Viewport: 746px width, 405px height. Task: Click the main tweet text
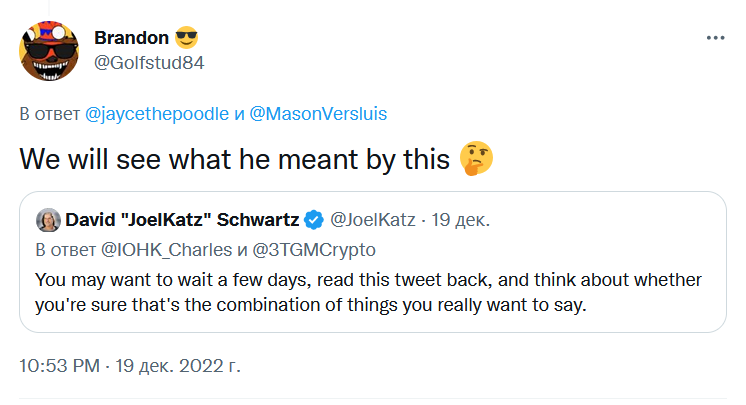tap(235, 159)
